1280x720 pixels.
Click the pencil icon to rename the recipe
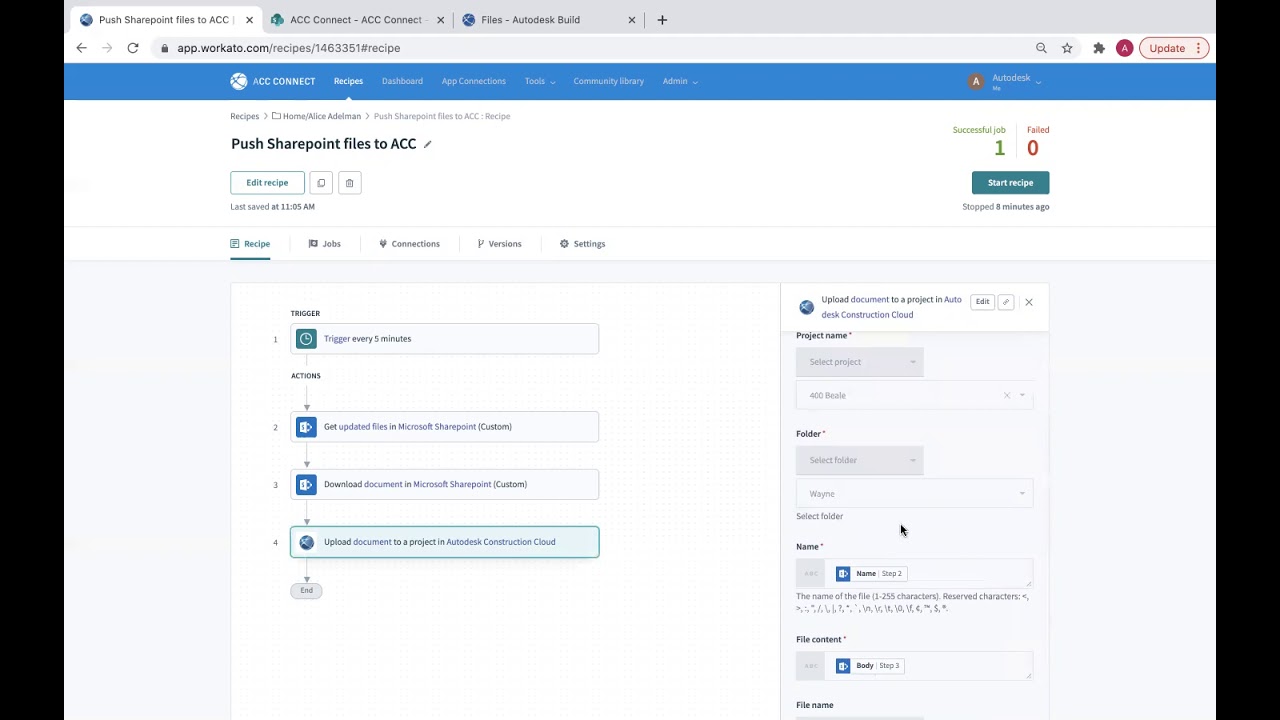click(x=427, y=144)
